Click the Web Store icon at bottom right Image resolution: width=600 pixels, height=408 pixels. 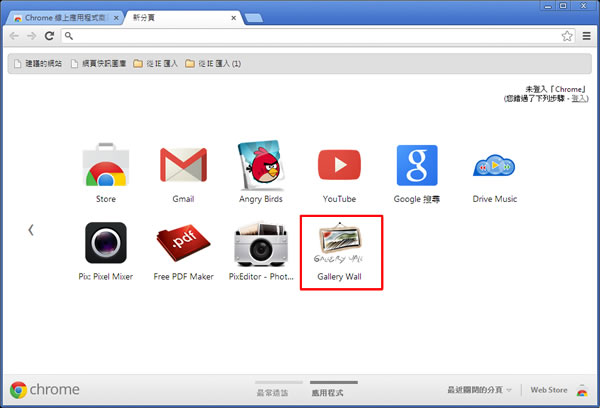click(582, 390)
